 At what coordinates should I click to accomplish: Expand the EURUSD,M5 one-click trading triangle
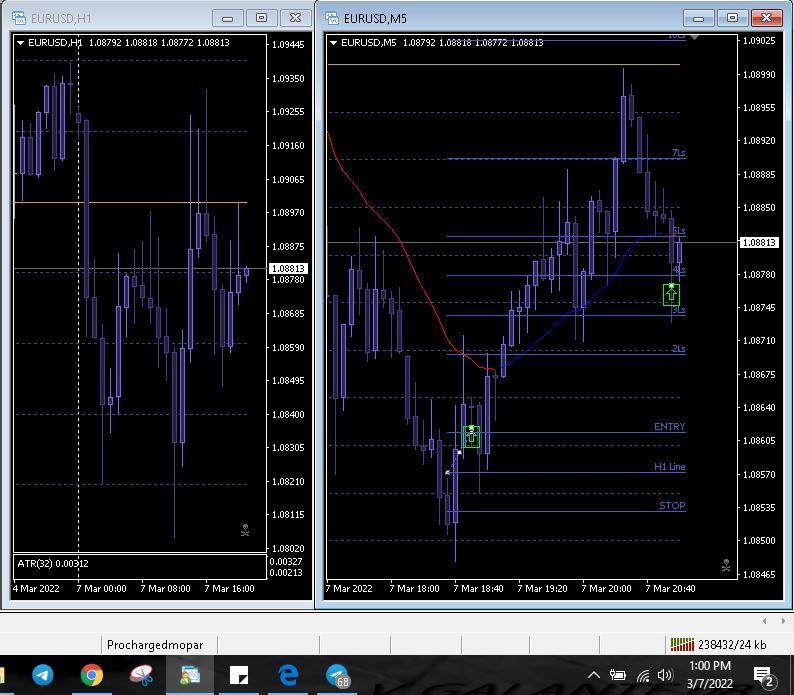333,42
